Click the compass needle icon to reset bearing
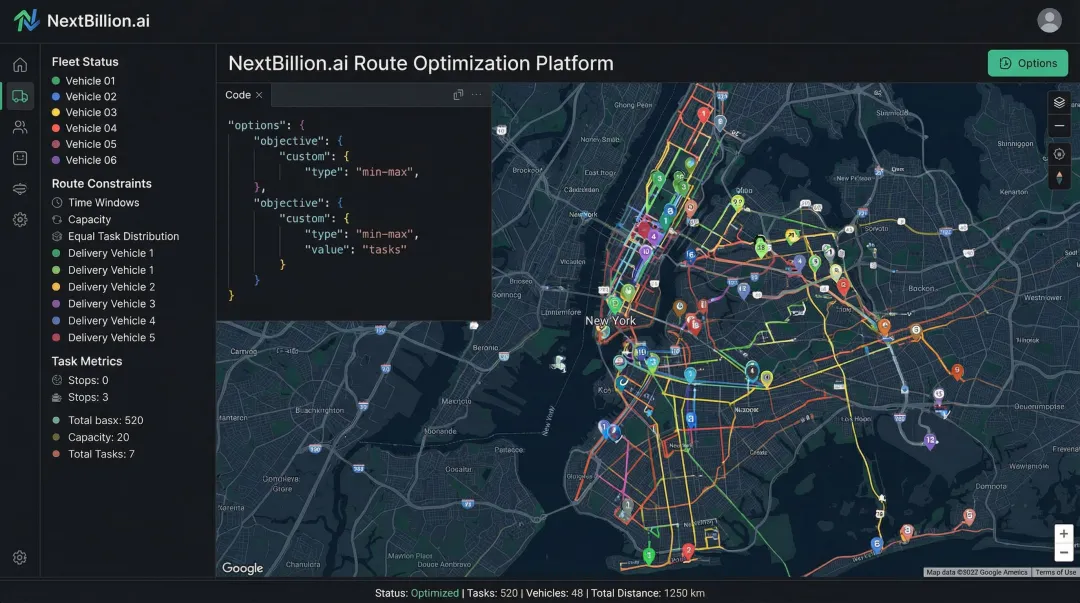 coord(1059,177)
